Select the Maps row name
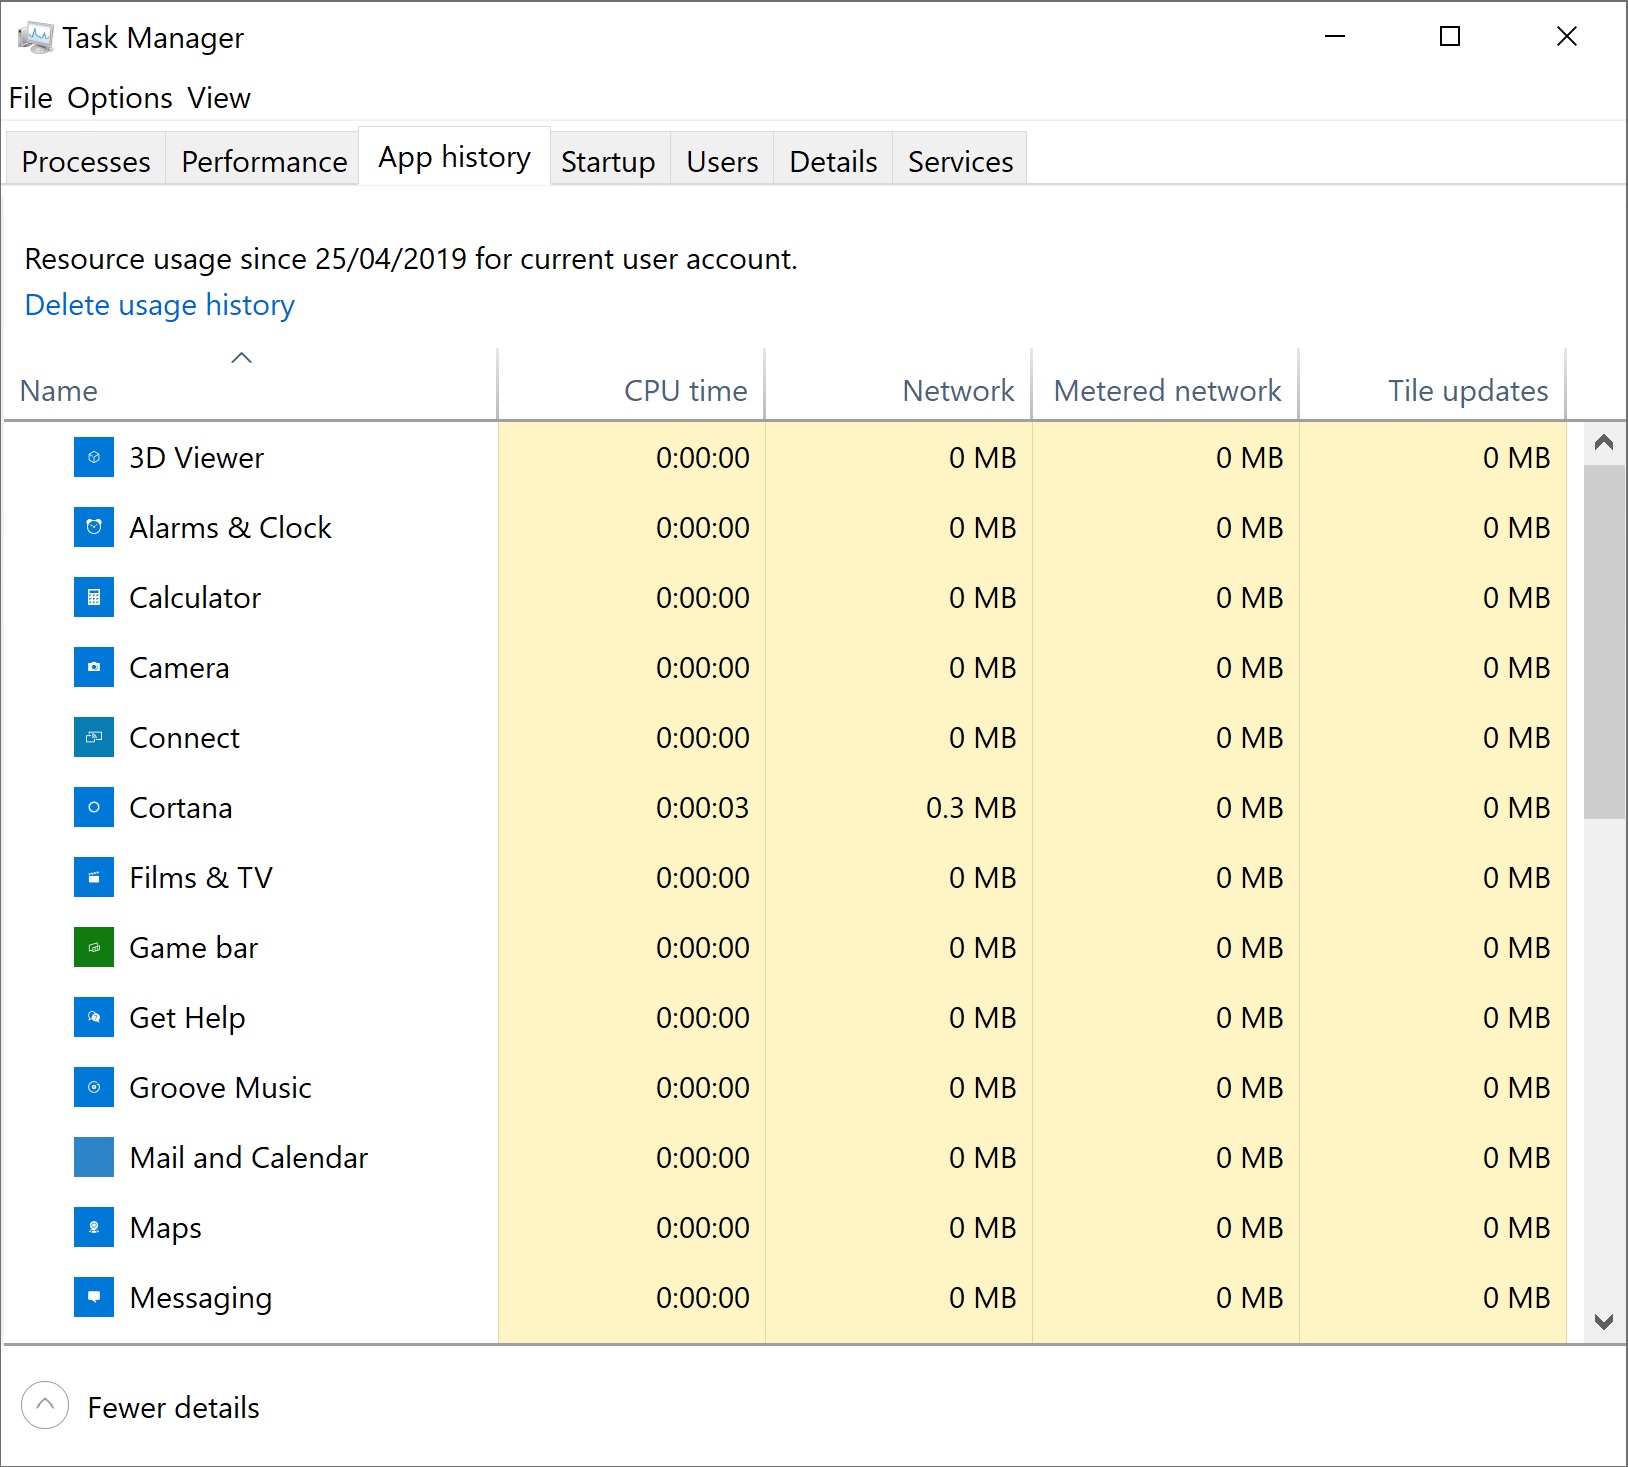This screenshot has height=1467, width=1628. tap(165, 1227)
